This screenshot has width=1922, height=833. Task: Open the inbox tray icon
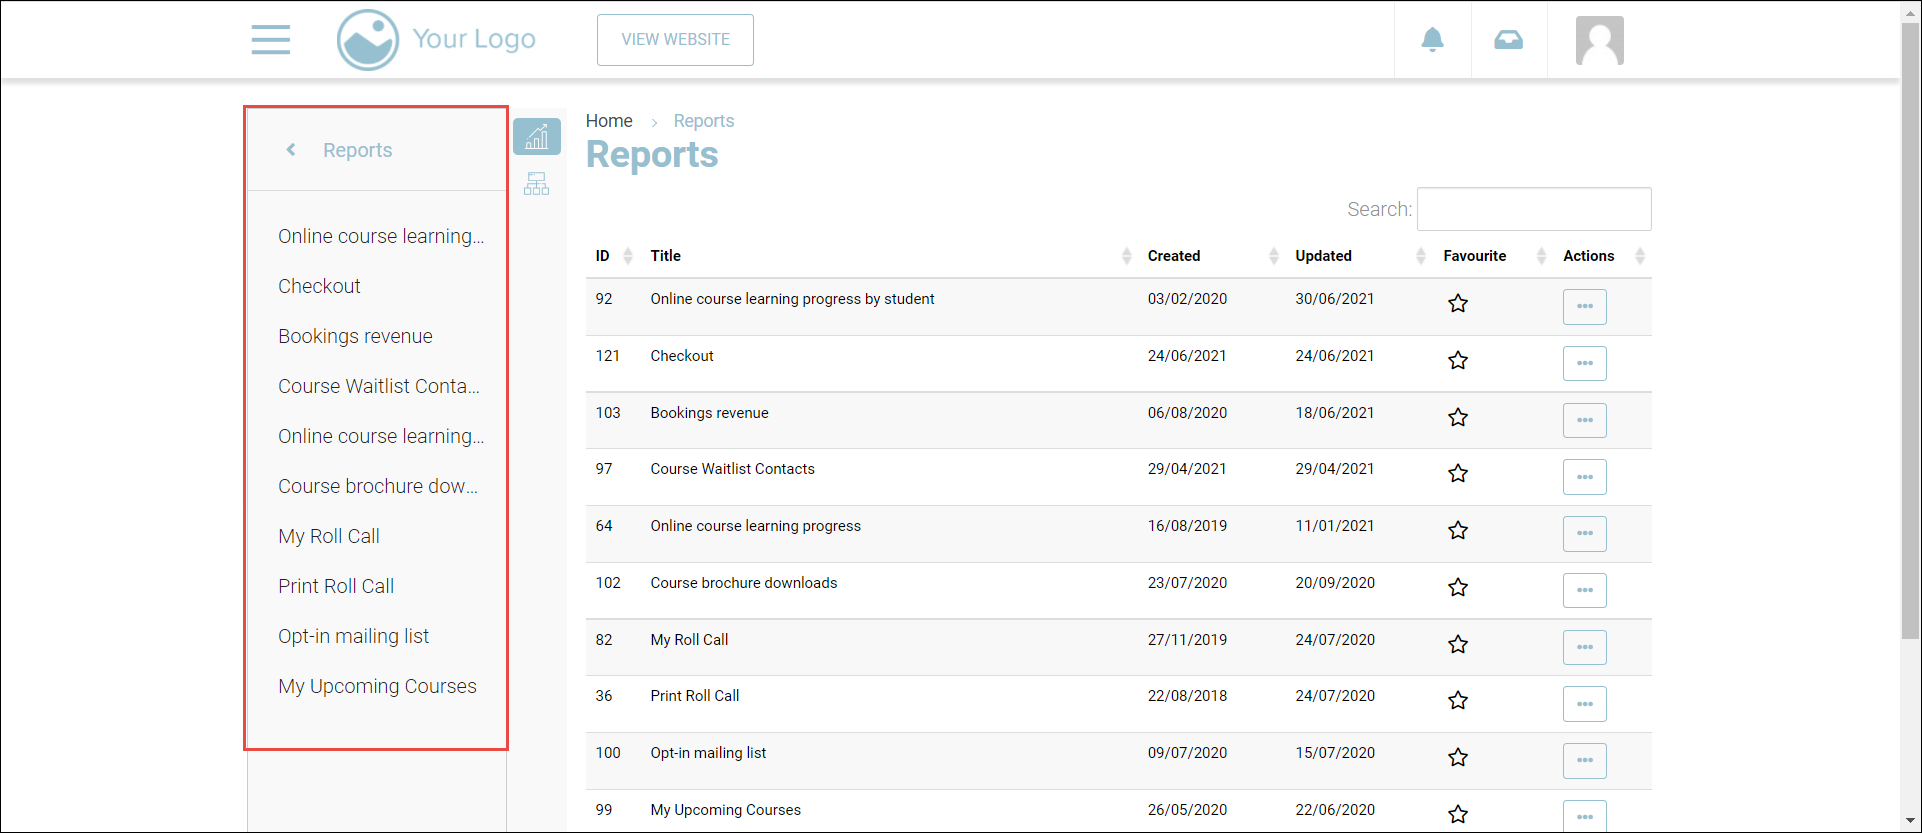coord(1508,40)
